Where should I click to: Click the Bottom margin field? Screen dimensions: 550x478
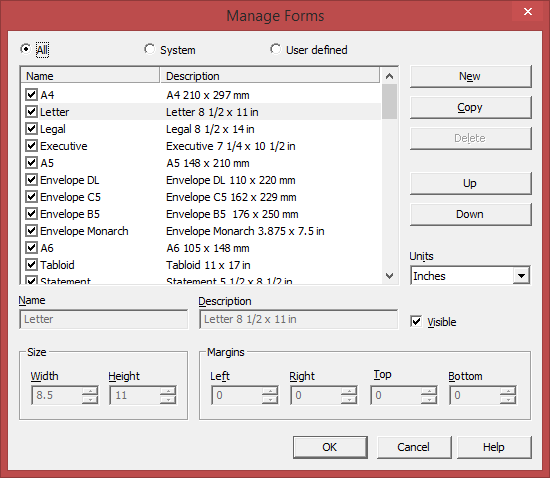point(475,395)
